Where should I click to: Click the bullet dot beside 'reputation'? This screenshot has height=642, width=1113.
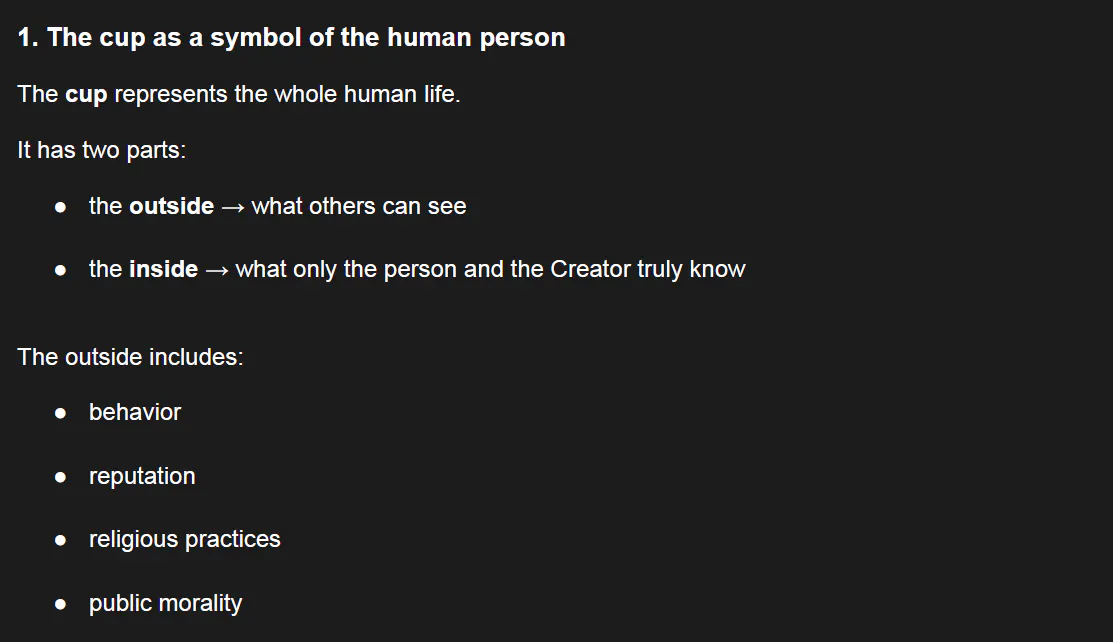pos(60,477)
